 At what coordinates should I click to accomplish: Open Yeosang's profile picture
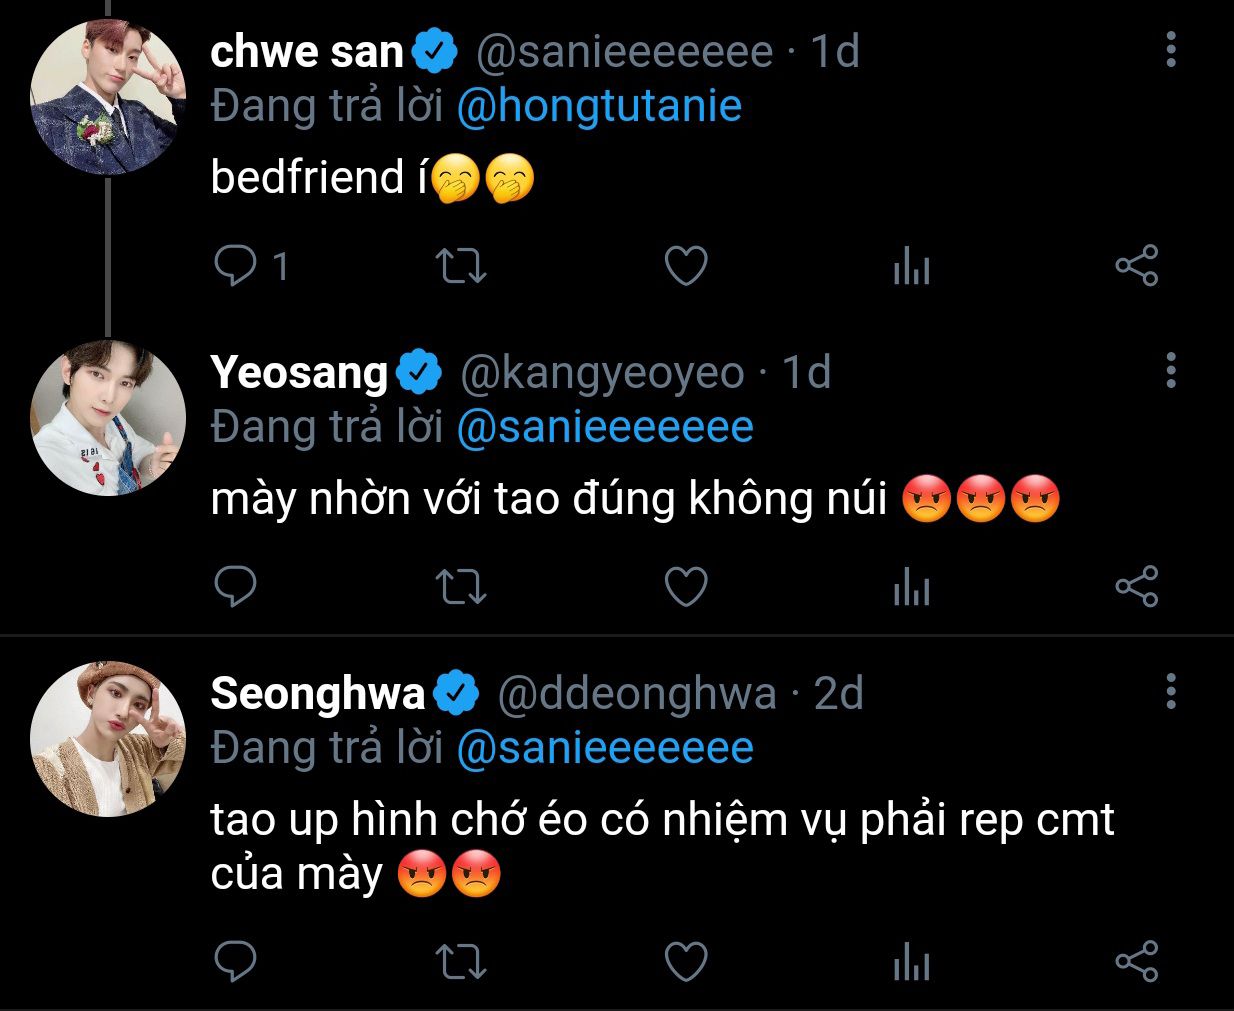point(108,418)
